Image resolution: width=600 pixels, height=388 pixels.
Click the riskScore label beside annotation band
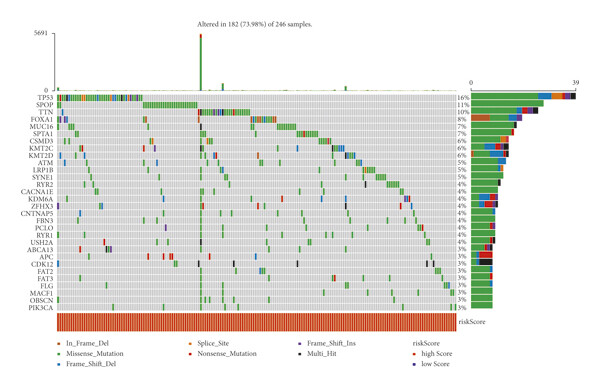(472, 322)
